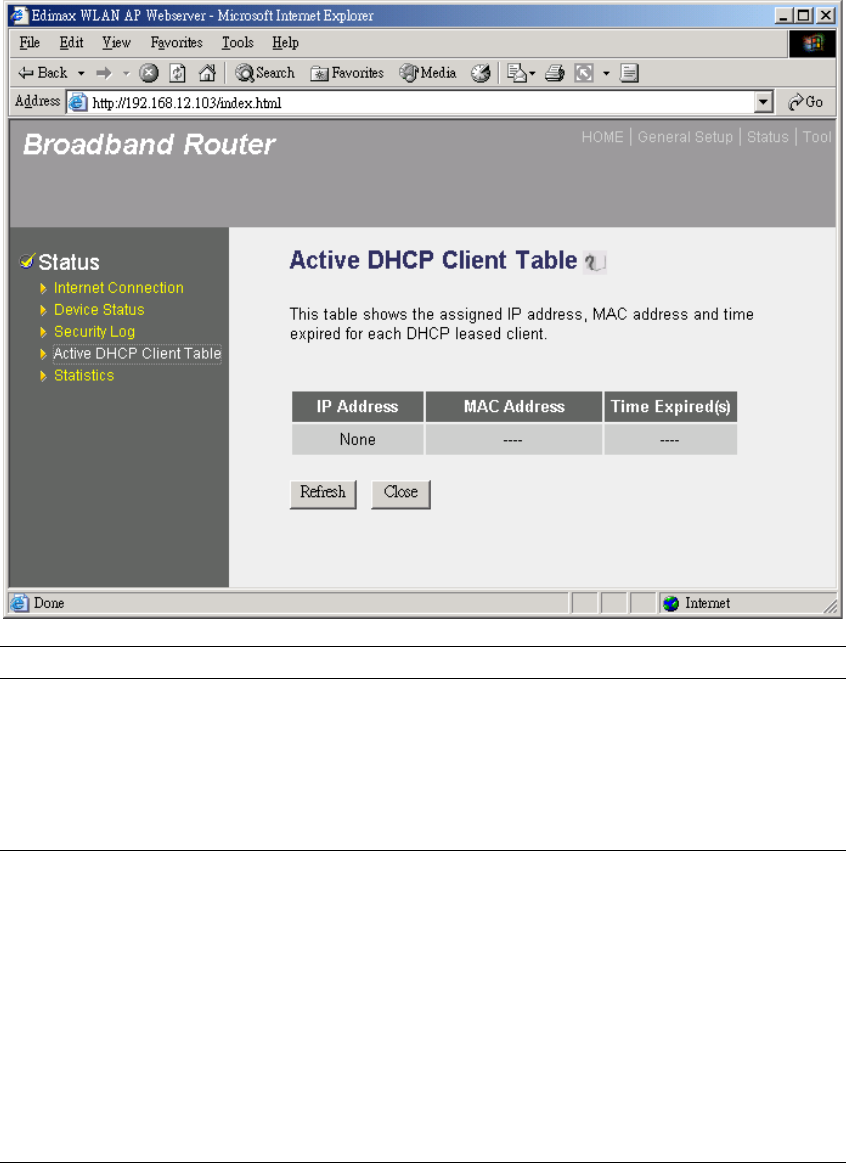This screenshot has width=846, height=1163.
Task: Open the Status link in the router header
Action: point(767,136)
